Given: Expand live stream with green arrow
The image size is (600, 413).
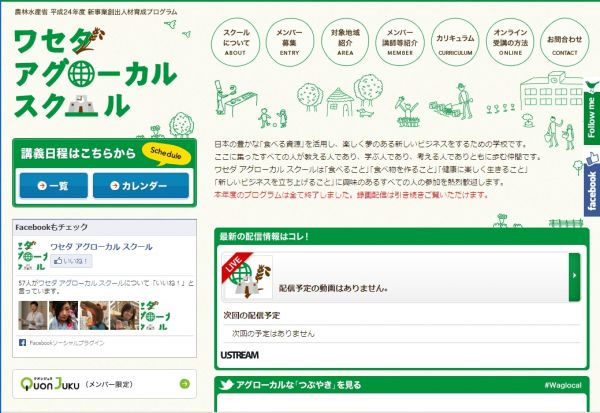Looking at the screenshot, I should [574, 277].
